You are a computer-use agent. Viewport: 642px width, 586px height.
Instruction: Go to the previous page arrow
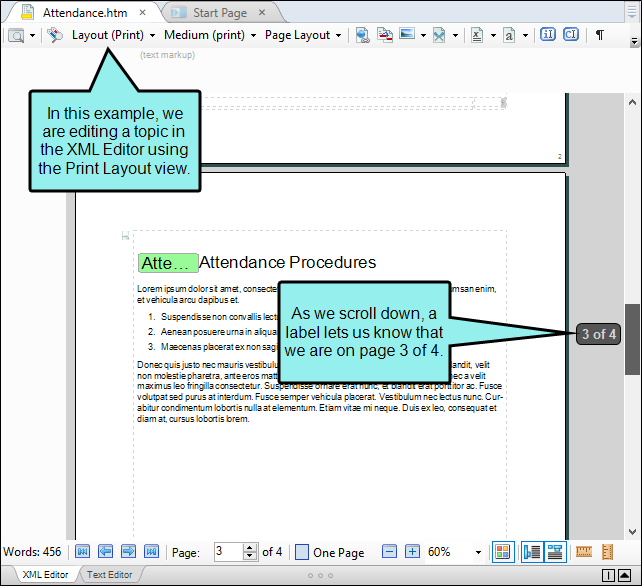[x=106, y=552]
